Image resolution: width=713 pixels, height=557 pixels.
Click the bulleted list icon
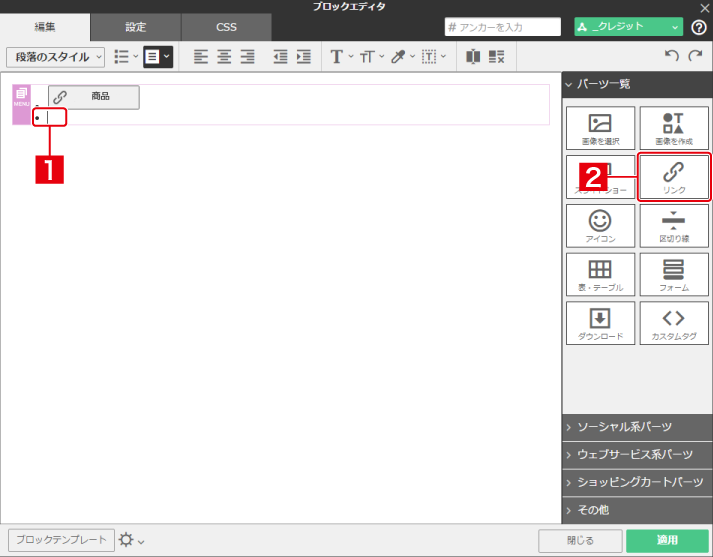point(121,57)
